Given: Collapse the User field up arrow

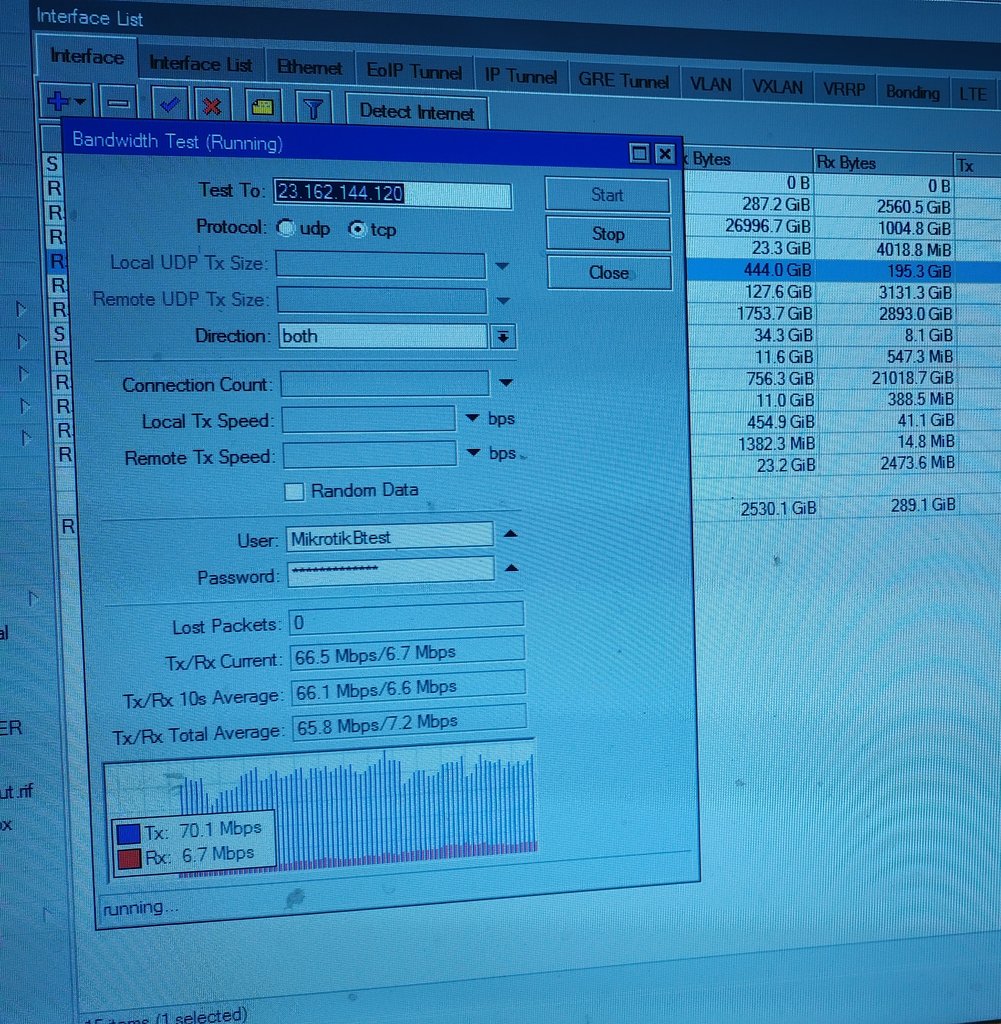Looking at the screenshot, I should tap(511, 534).
